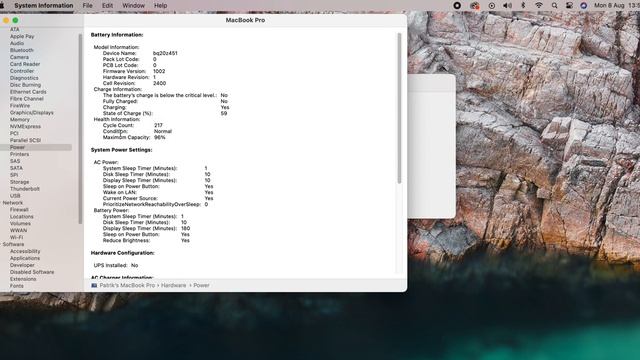Viewport: 640px width, 360px height.
Task: Select Firewall under Network
Action: pyautogui.click(x=19, y=210)
